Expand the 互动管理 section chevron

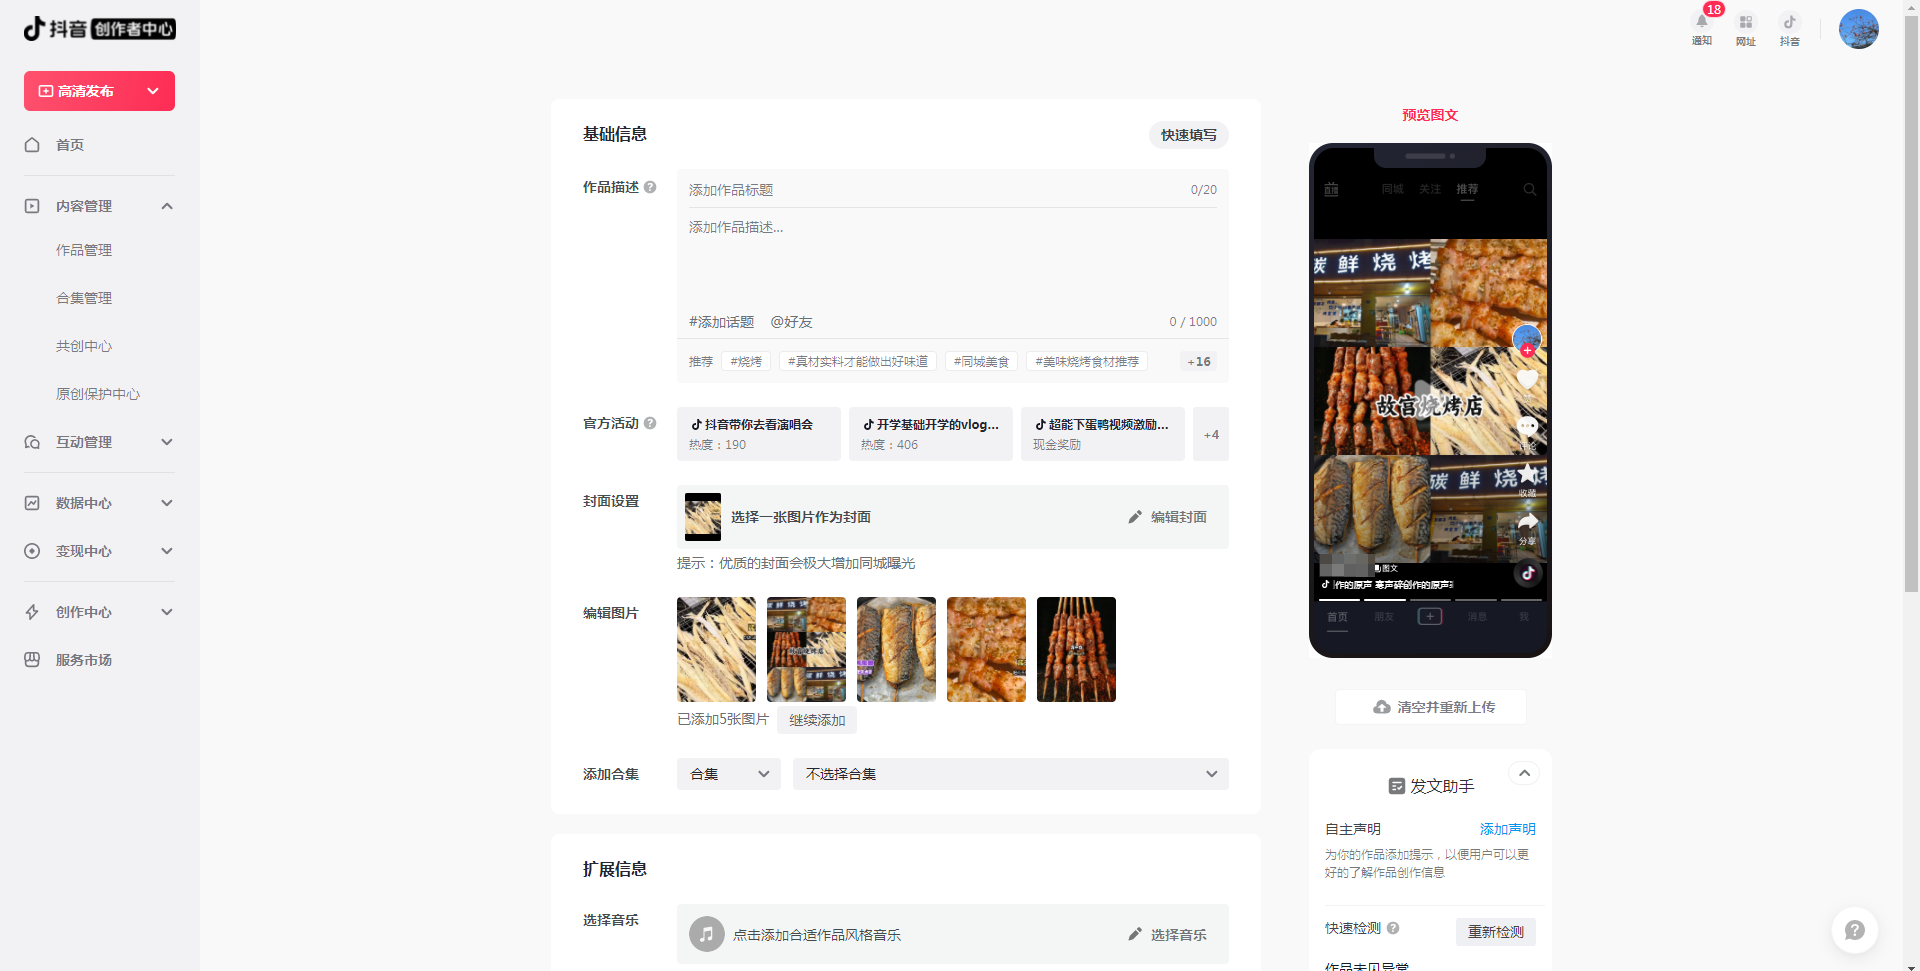tap(167, 442)
